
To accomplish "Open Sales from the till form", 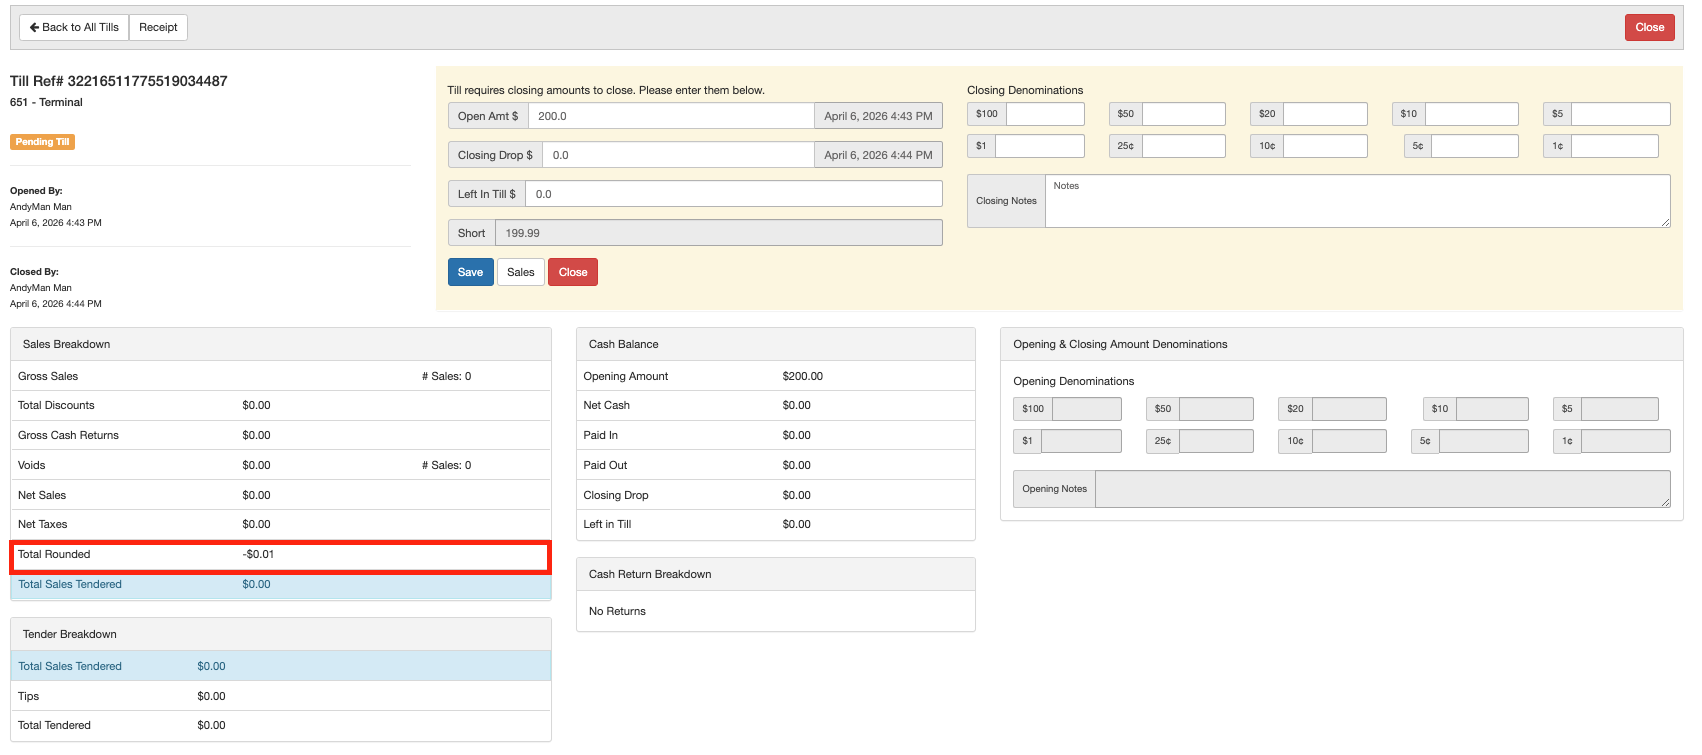I will tap(520, 272).
